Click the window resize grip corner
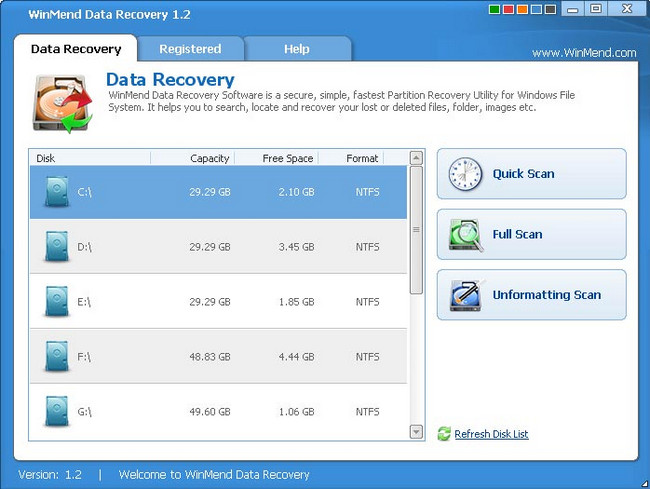This screenshot has height=489, width=650. 645,483
